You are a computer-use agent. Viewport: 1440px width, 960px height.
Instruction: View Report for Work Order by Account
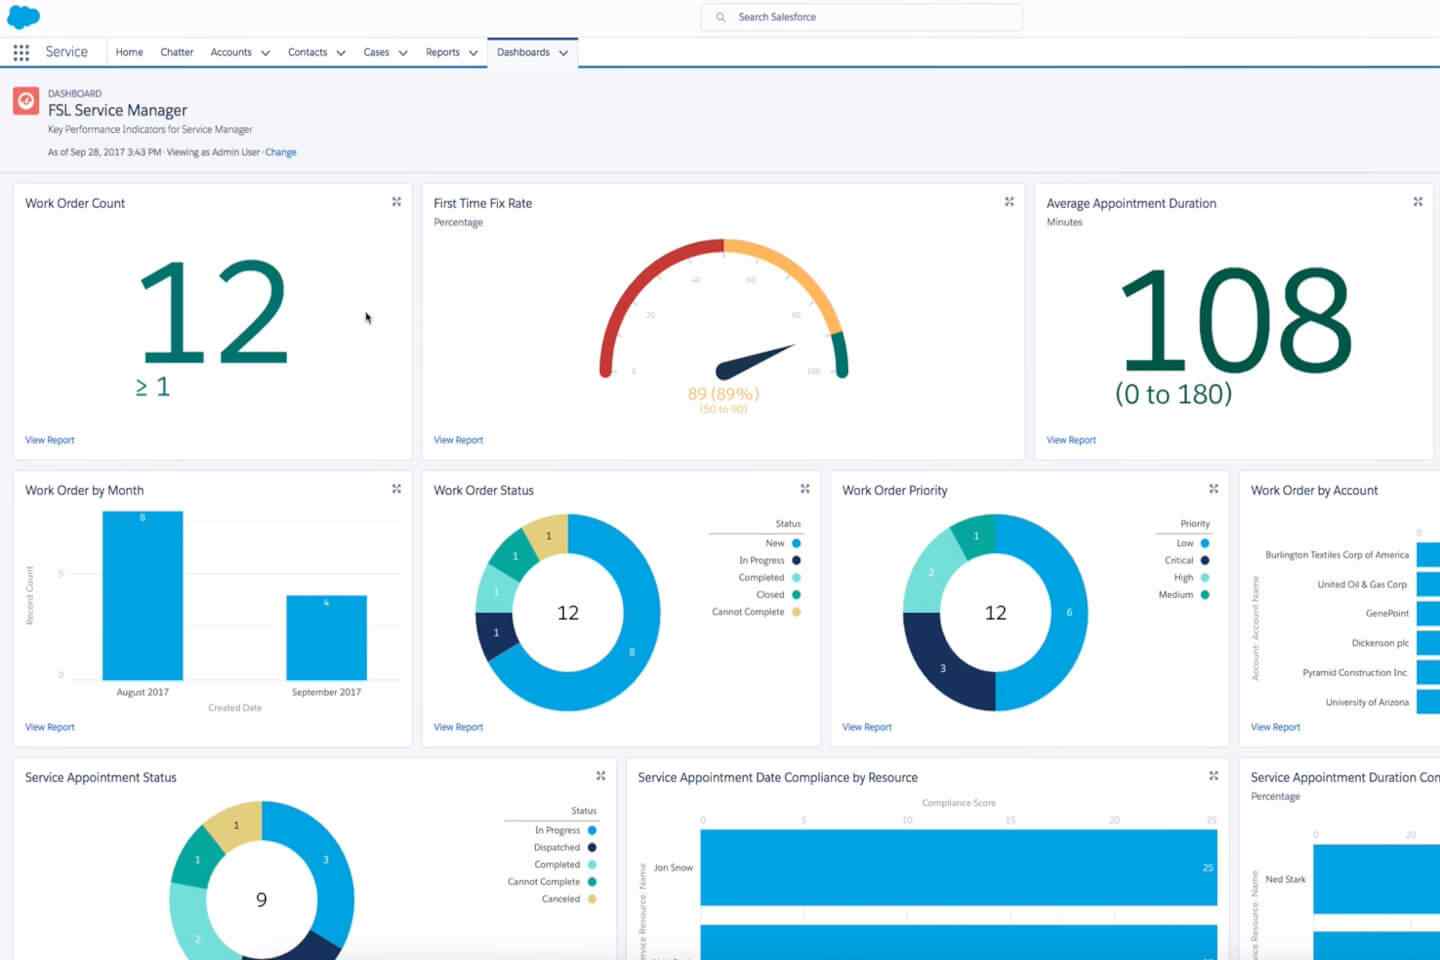(x=1275, y=727)
